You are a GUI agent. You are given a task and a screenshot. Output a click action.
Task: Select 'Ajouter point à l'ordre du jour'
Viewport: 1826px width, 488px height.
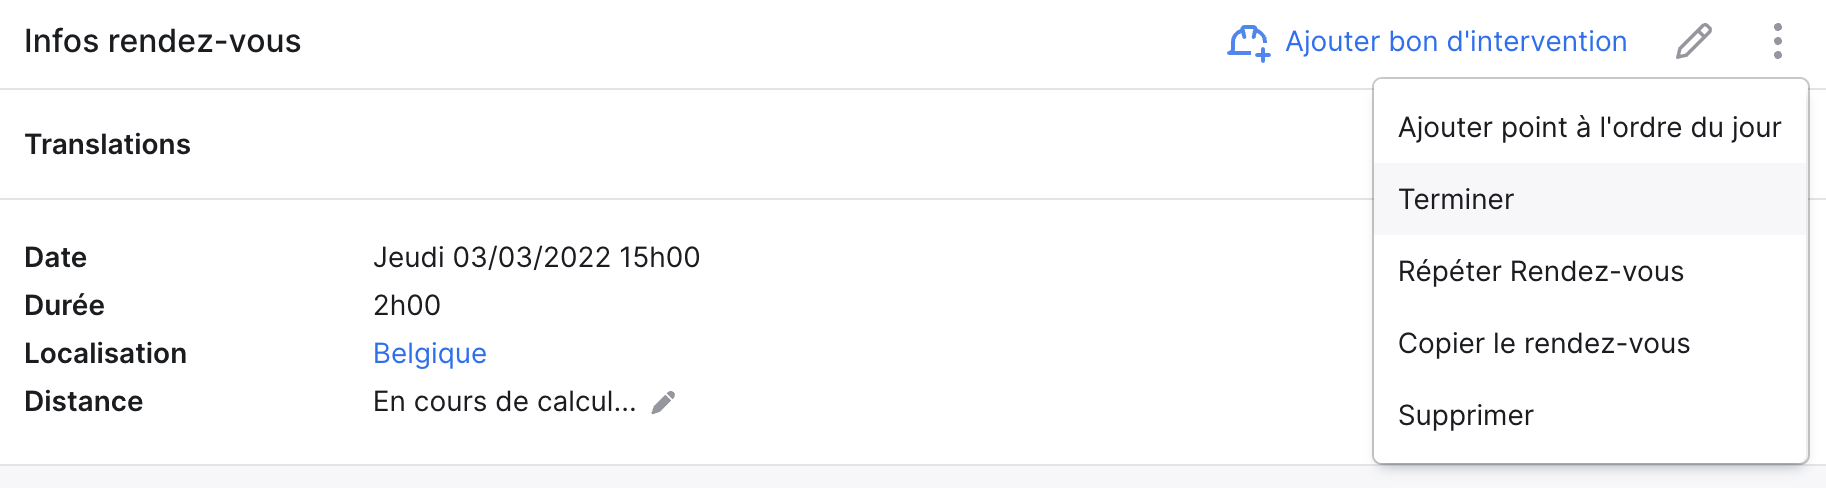[1590, 127]
